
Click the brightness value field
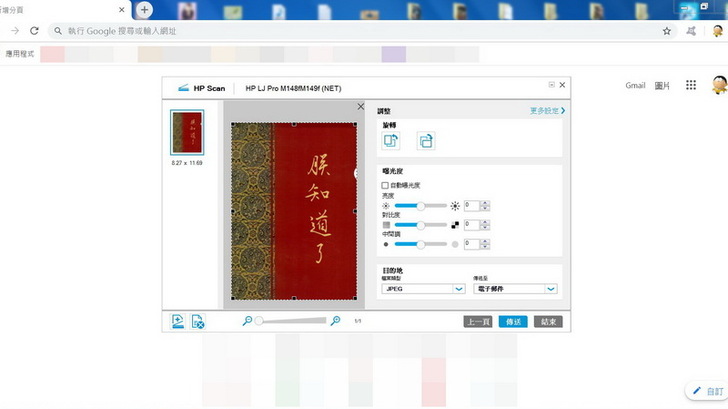click(x=472, y=206)
